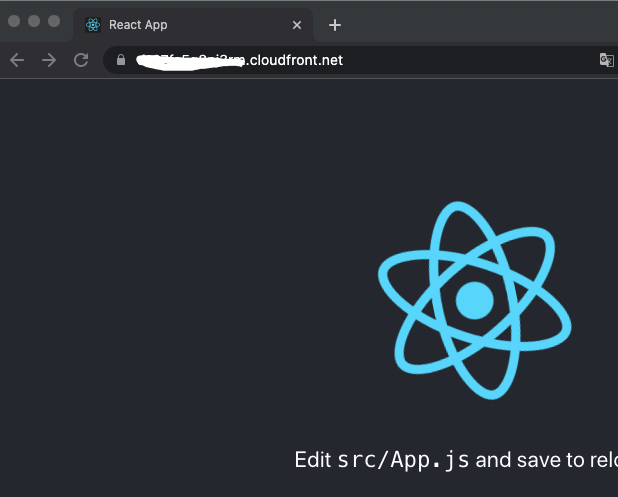Click the cloudfront.net address bar
Screen dimensions: 618x497
[x=359, y=60]
